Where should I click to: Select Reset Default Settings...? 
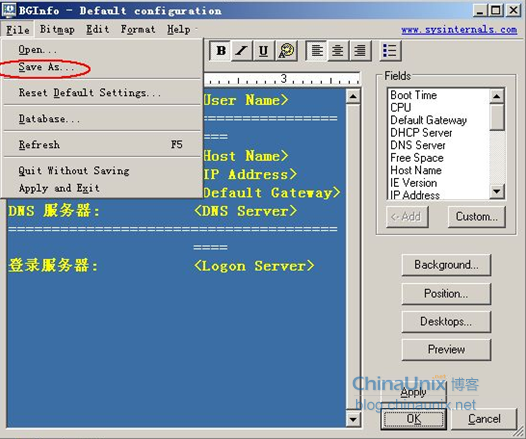coord(102,93)
